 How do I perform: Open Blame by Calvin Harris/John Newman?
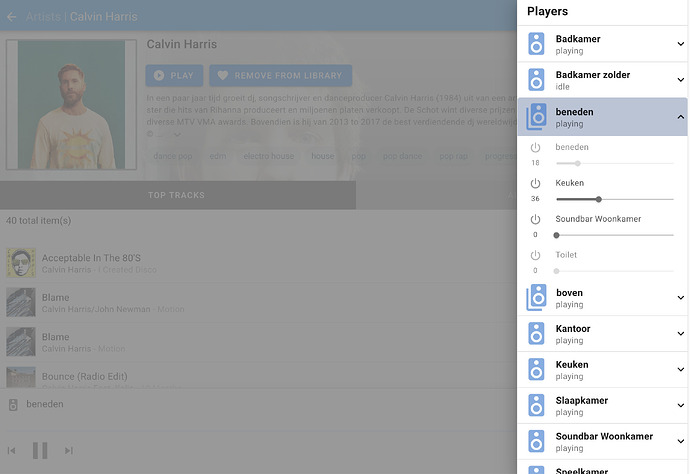tap(258, 302)
